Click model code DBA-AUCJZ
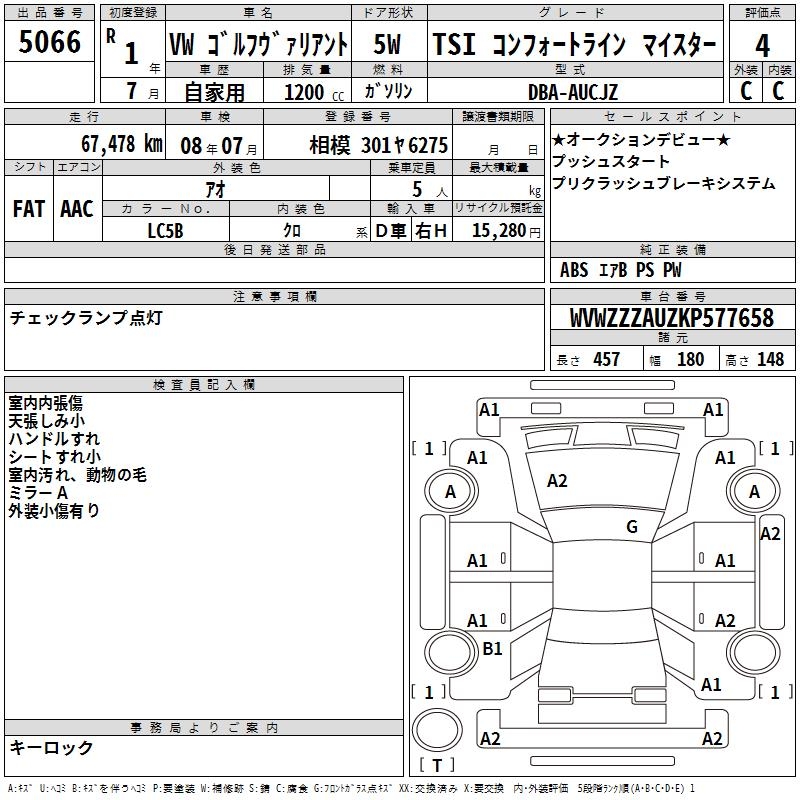Image resolution: width=800 pixels, height=800 pixels. [x=572, y=92]
